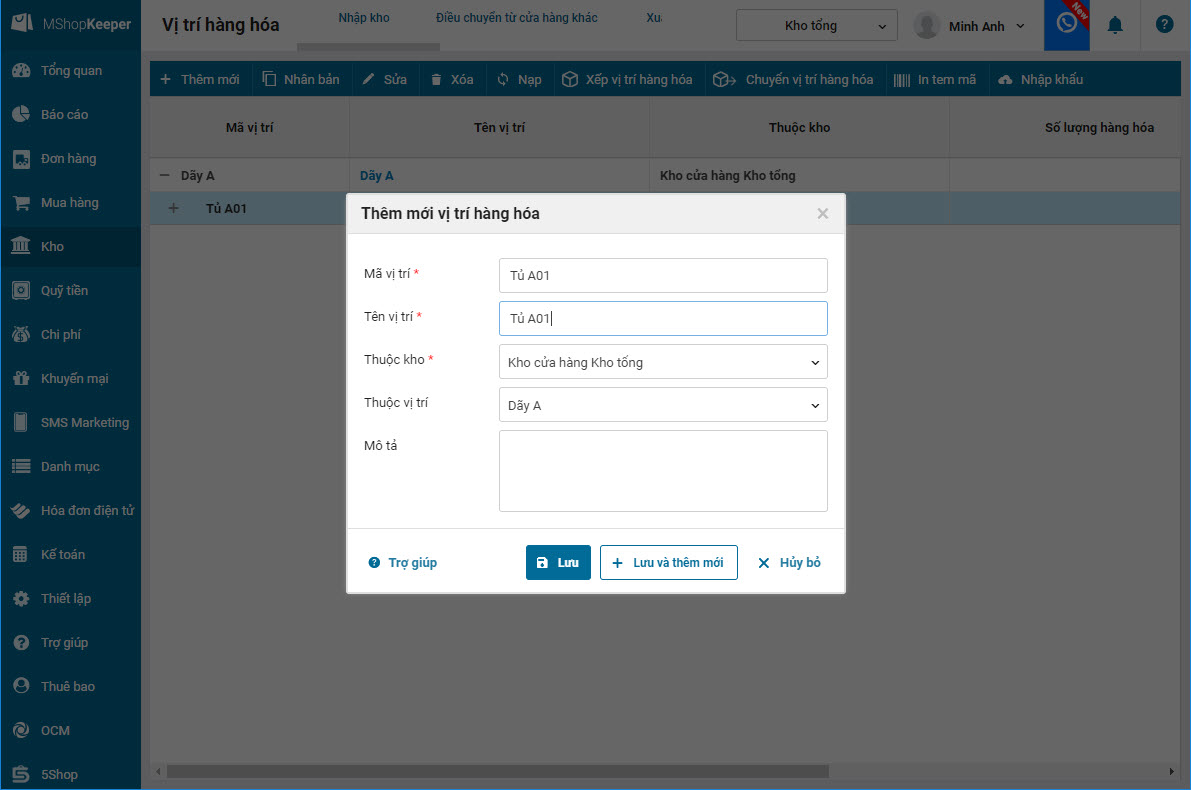The width and height of the screenshot is (1191, 790).
Task: Click the phone support icon with New badge
Action: 1066,25
